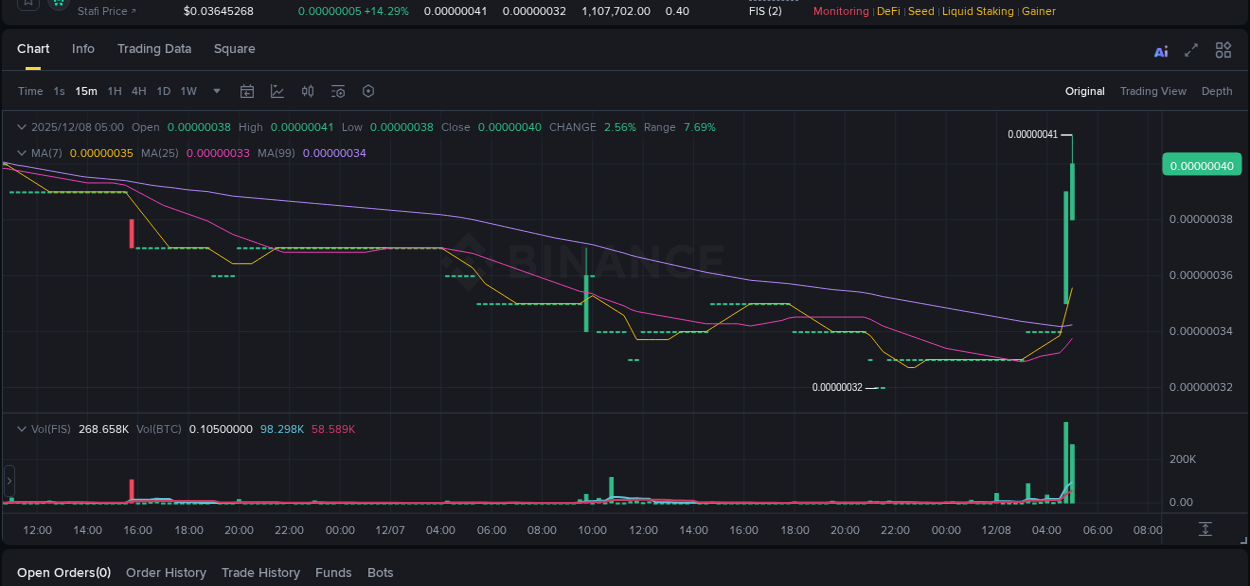This screenshot has height=586, width=1250.
Task: Switch chart to Trading View mode
Action: [x=1153, y=91]
